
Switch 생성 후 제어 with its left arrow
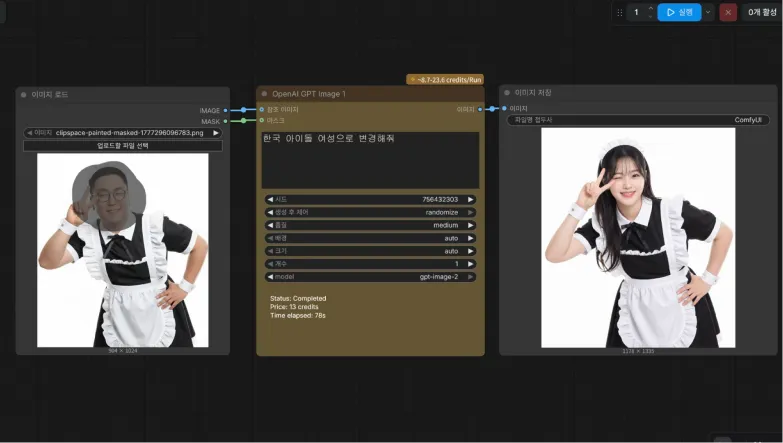coord(270,213)
